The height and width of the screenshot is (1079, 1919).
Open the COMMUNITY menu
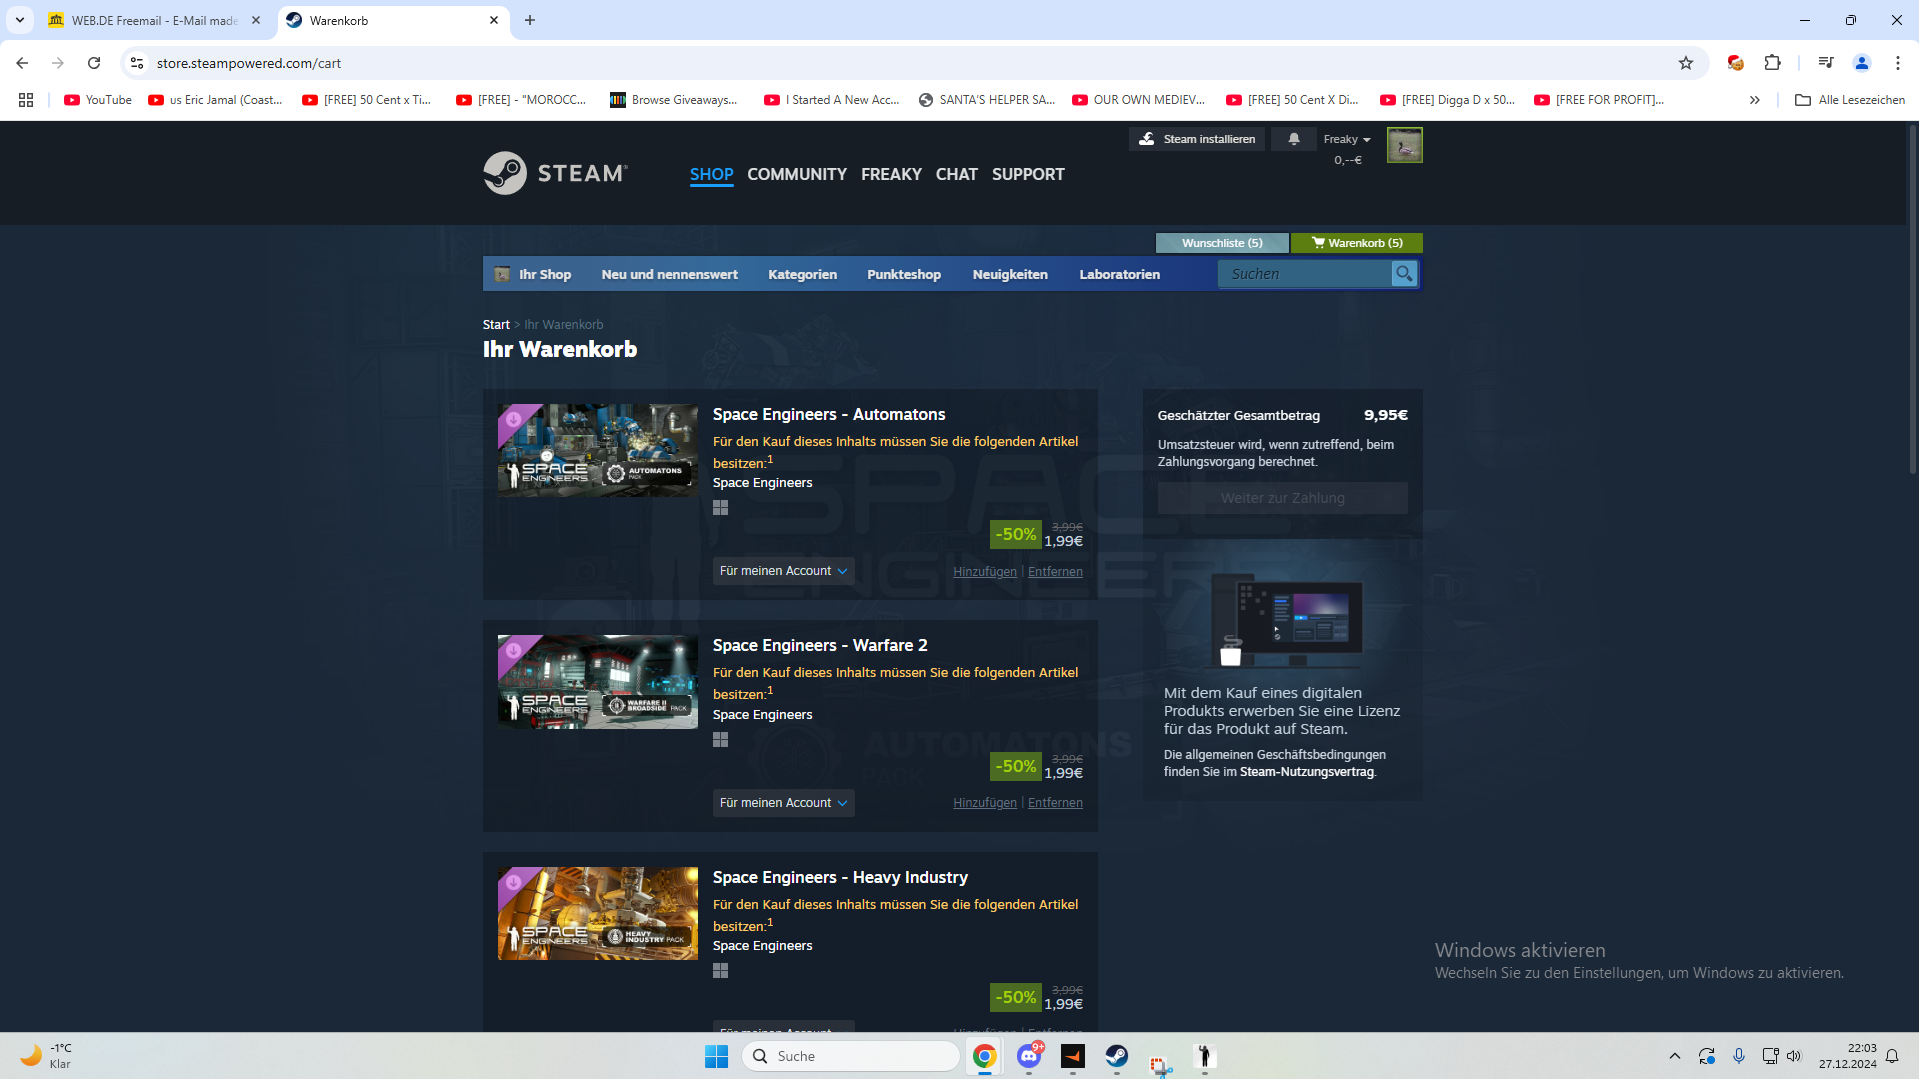(x=797, y=174)
